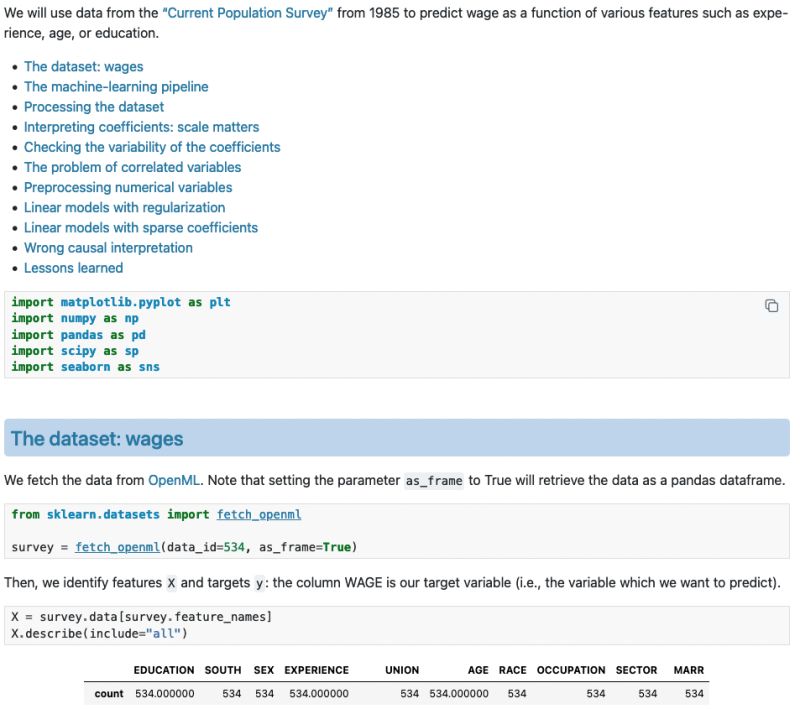
Task: Open "The dataset: wages" table of contents entry
Action: [85, 66]
